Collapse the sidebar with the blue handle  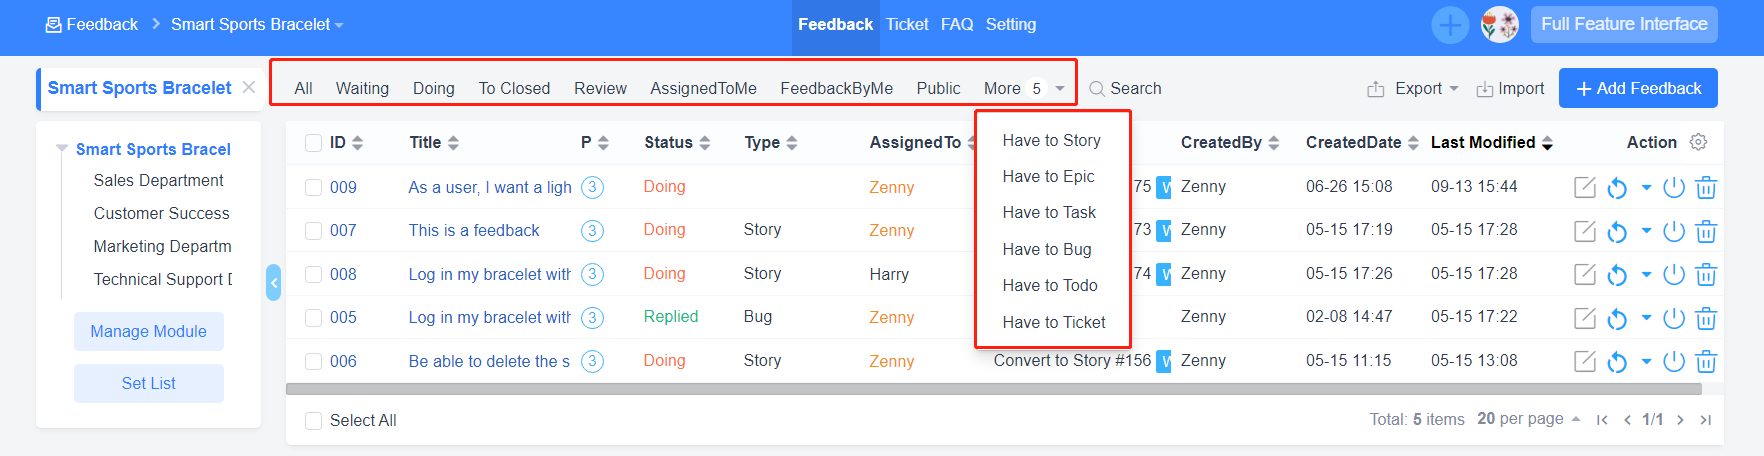[273, 282]
